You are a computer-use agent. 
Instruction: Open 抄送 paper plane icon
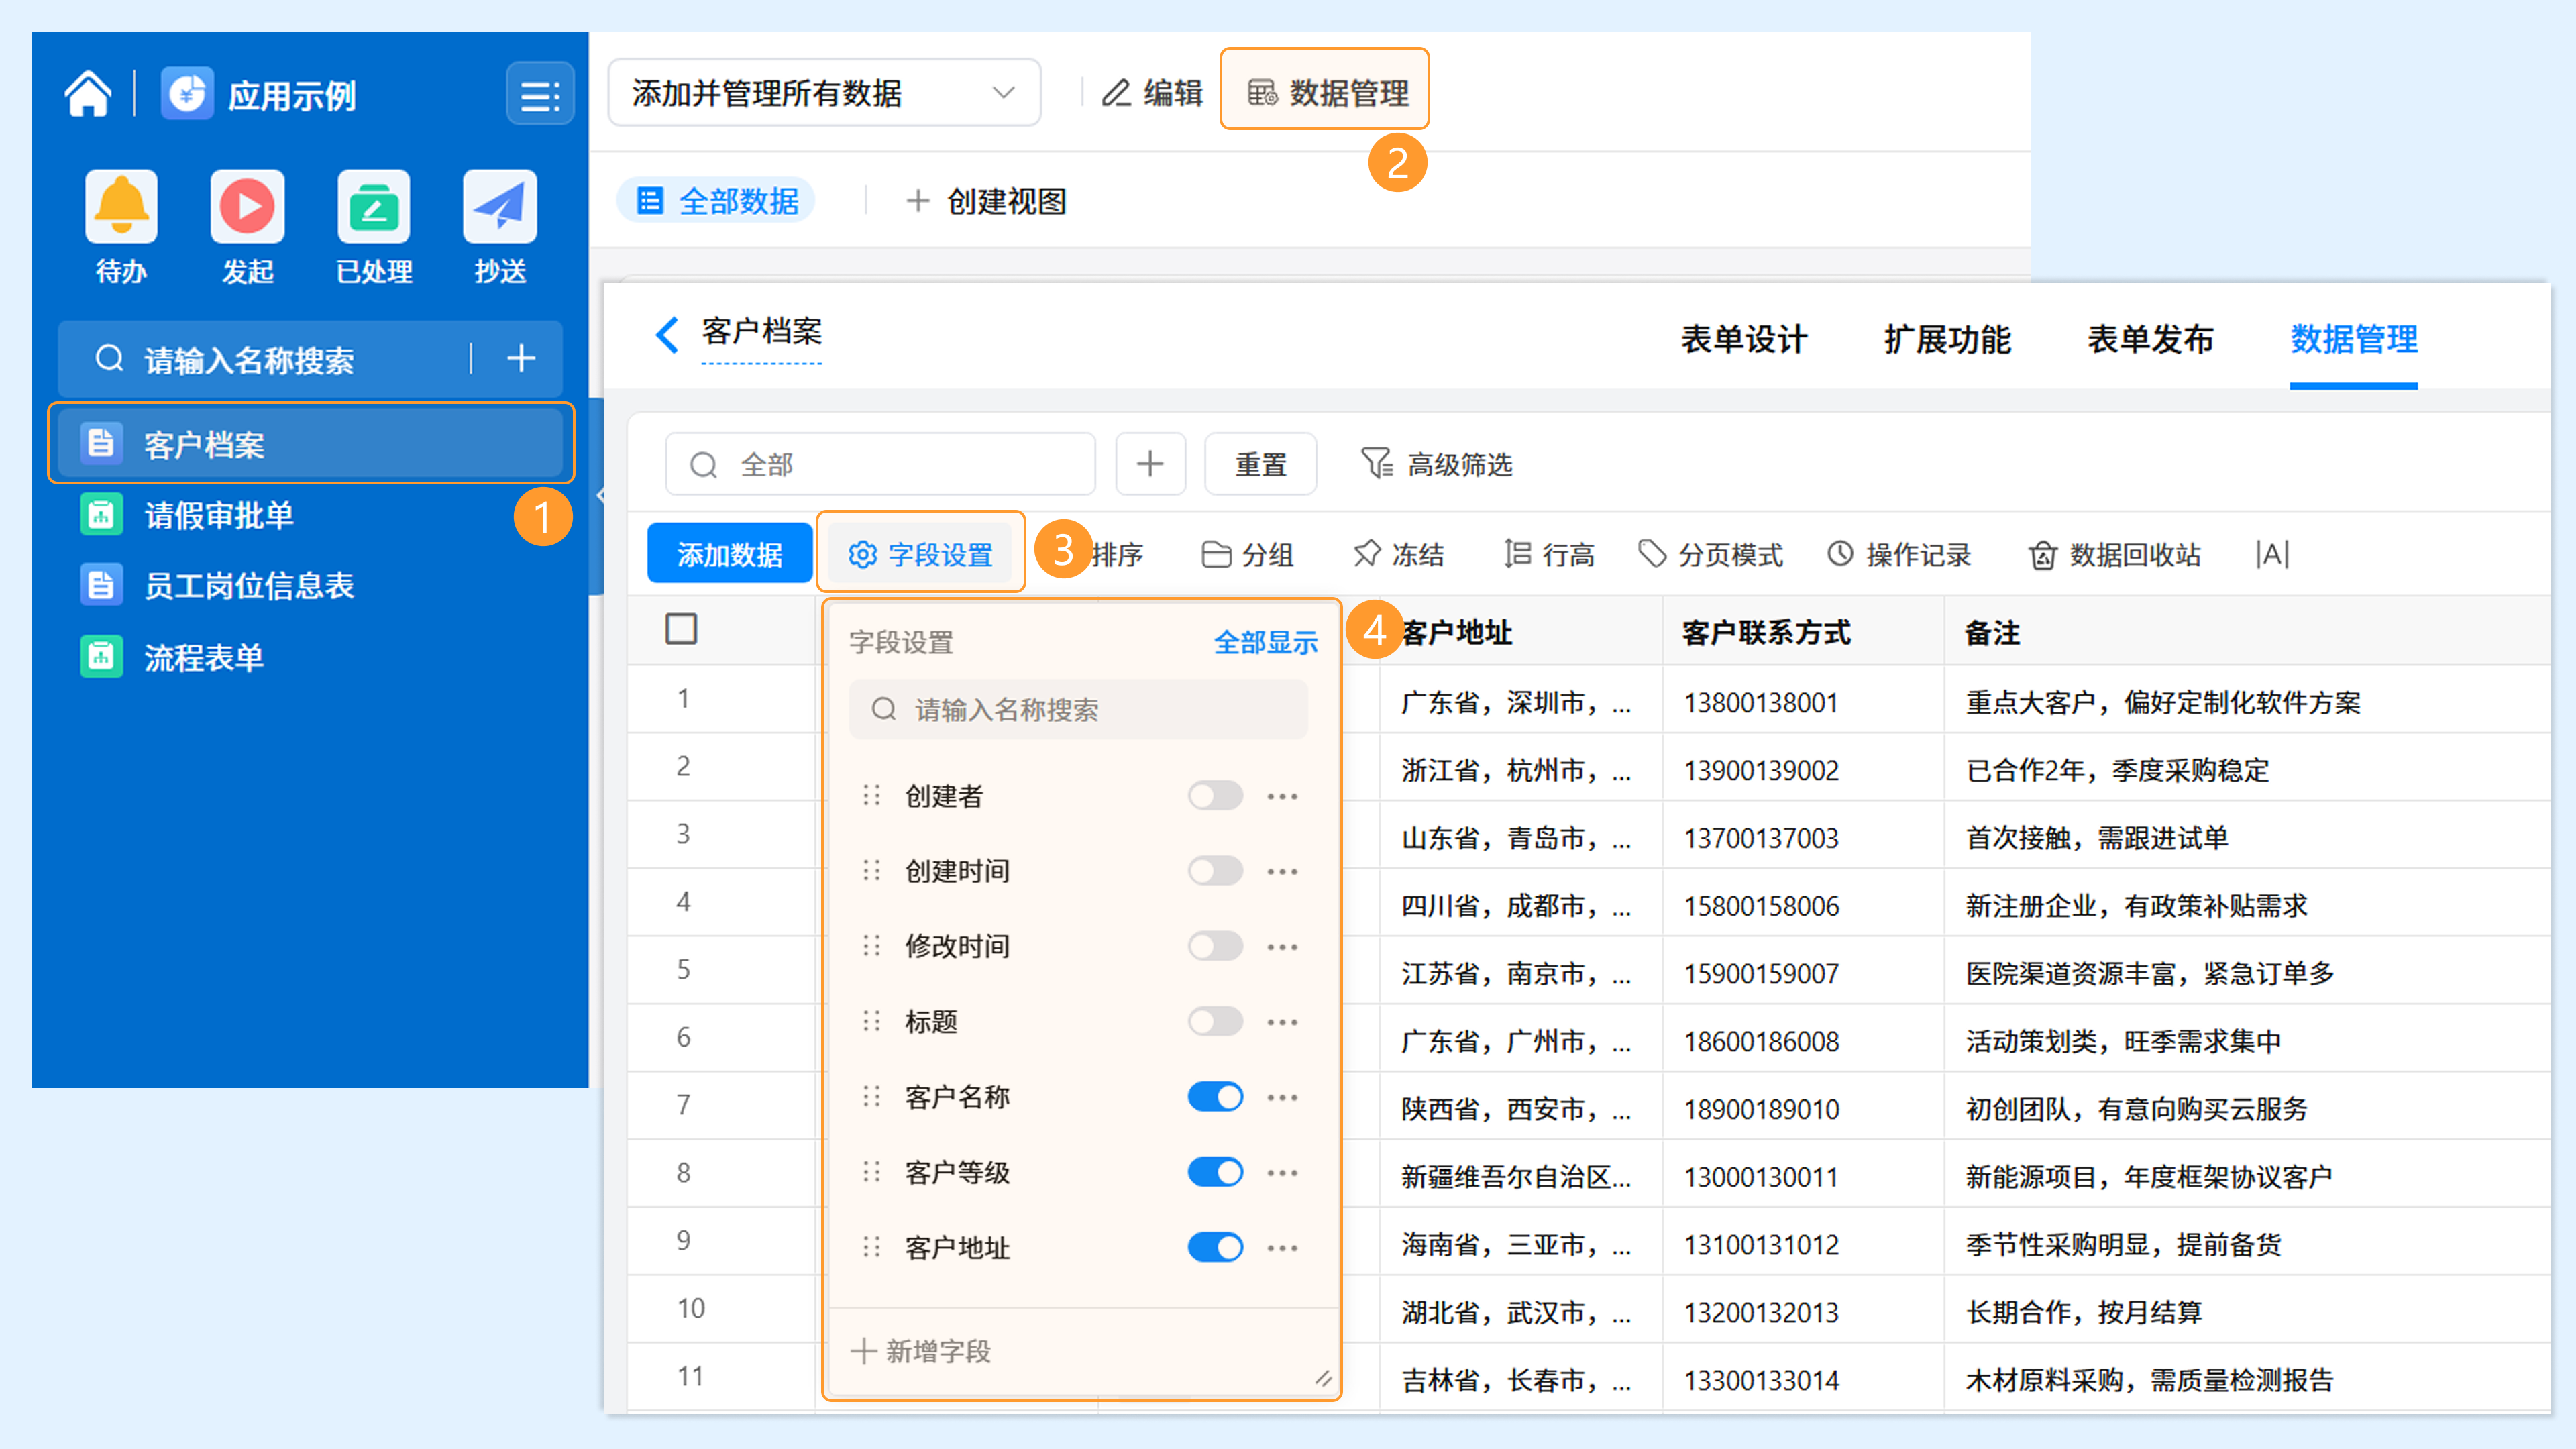click(500, 207)
